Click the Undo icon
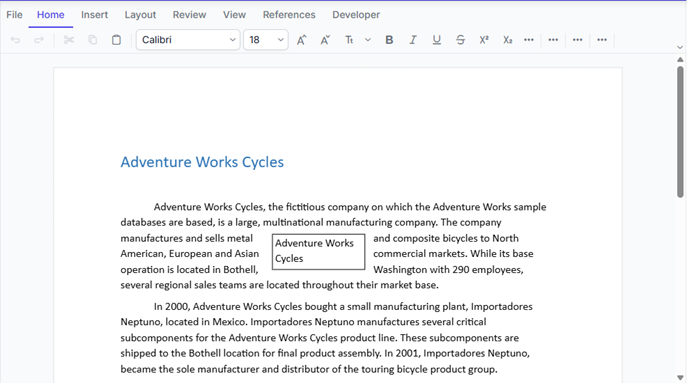This screenshot has width=687, height=383. click(x=15, y=40)
